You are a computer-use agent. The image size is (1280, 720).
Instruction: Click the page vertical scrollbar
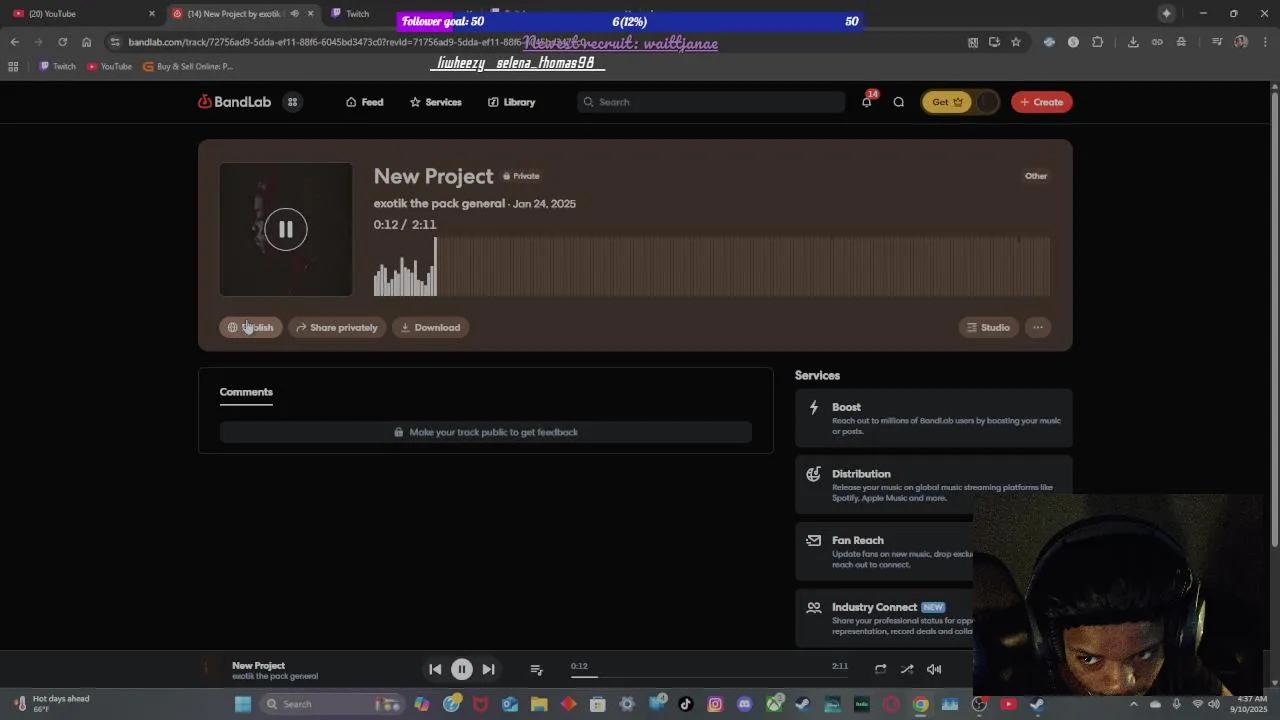tap(1274, 318)
